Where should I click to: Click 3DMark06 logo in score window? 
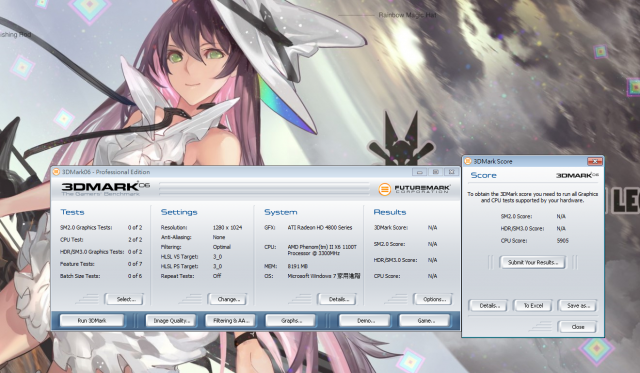[x=577, y=175]
